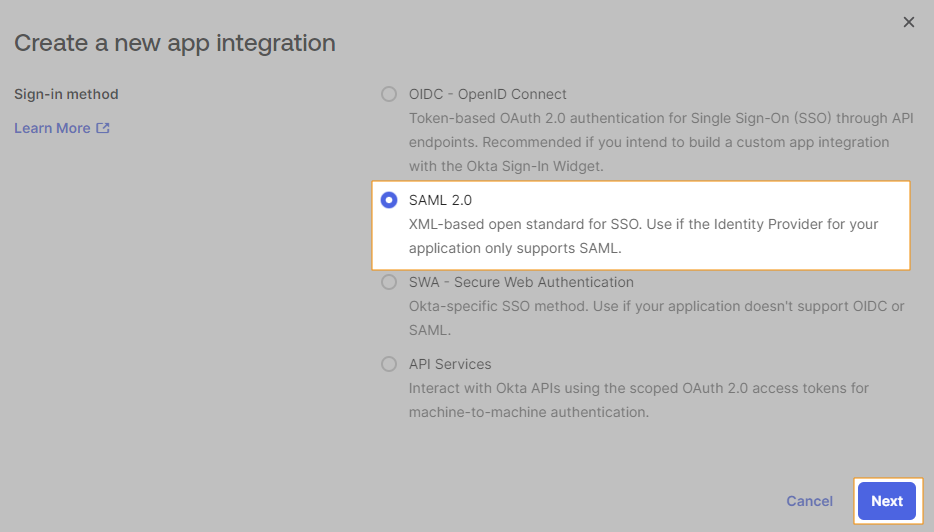
Task: Click the OIDC - OpenID Connect label
Action: click(487, 94)
